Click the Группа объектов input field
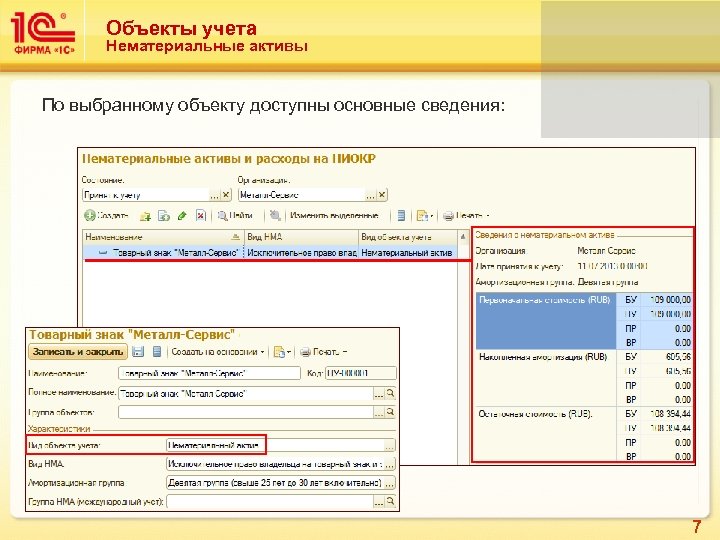Screen dimensions: 720x540 (246, 412)
